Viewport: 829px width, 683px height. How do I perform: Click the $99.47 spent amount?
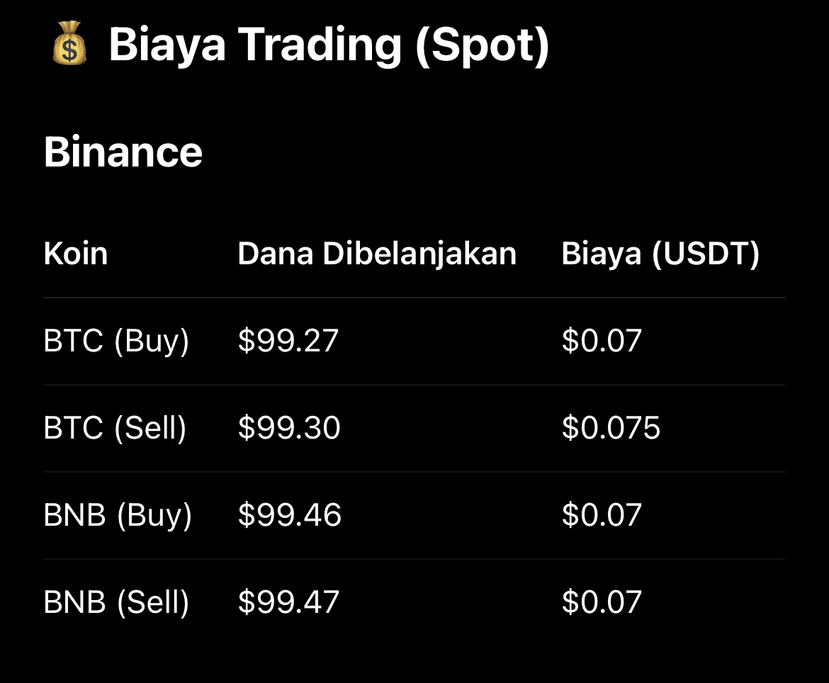click(289, 602)
